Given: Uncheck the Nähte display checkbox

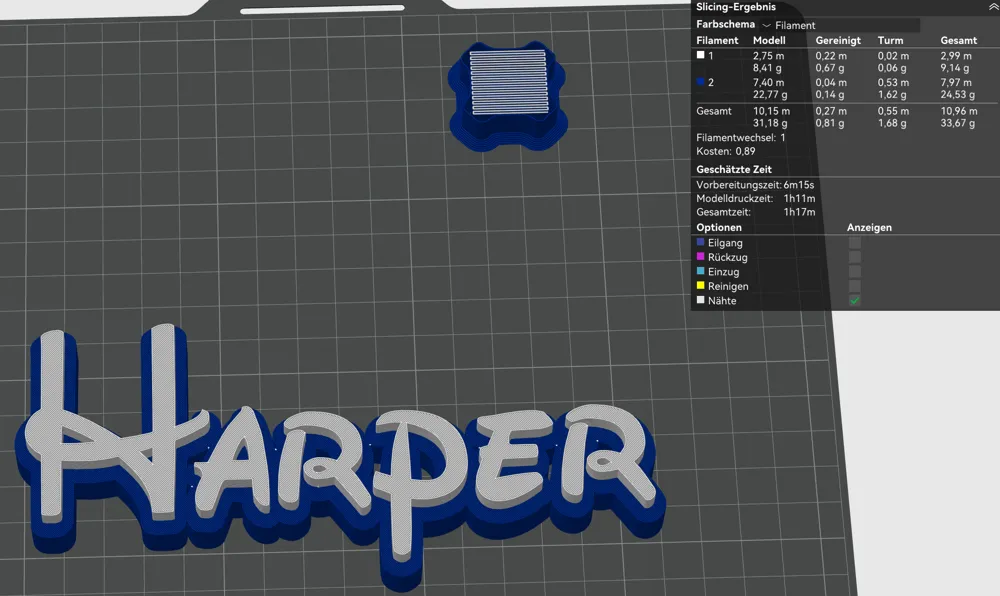Looking at the screenshot, I should [855, 301].
